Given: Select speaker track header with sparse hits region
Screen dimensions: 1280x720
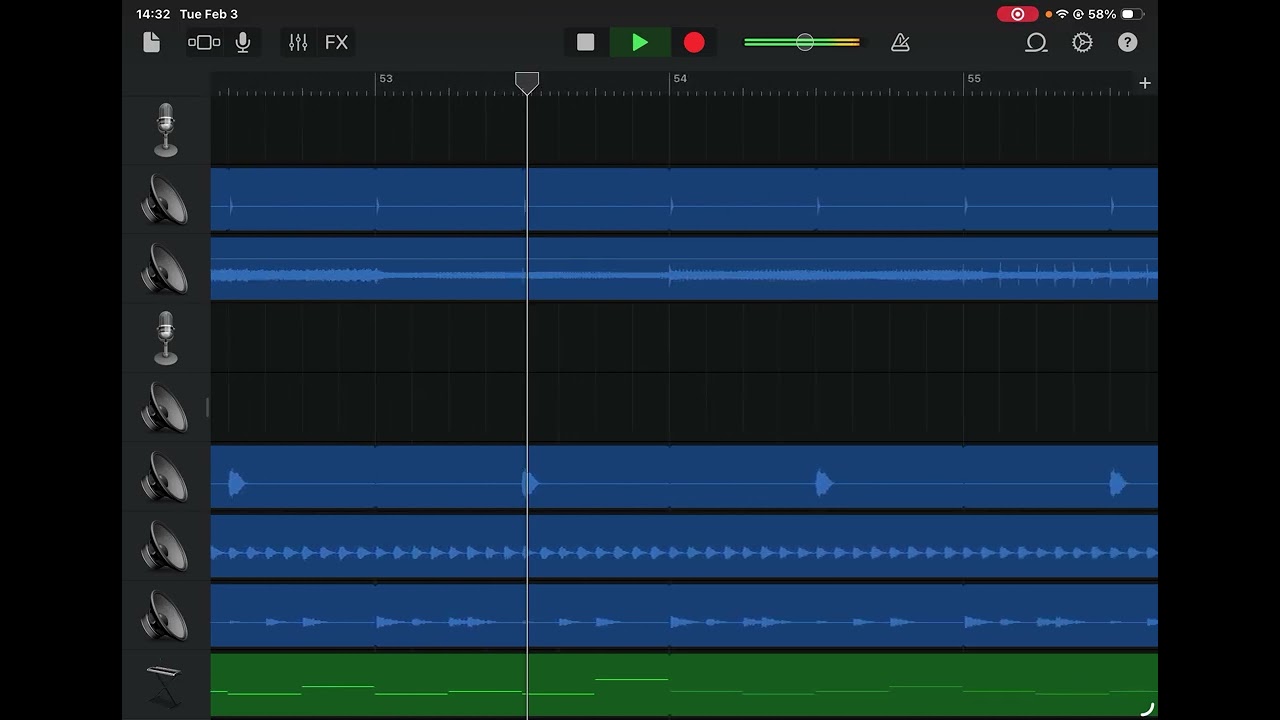Looking at the screenshot, I should [x=166, y=477].
